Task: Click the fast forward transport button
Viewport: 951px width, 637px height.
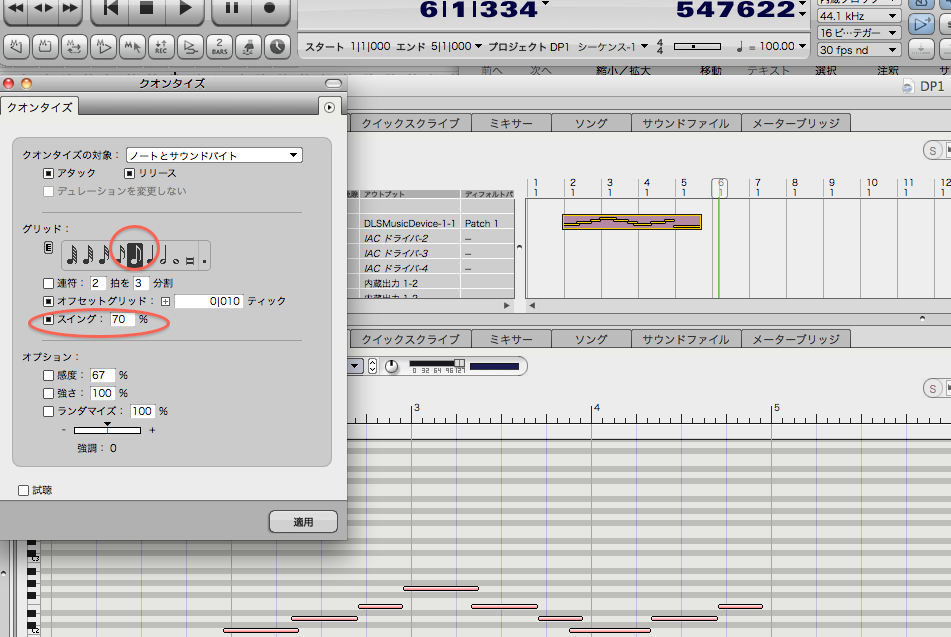Action: click(70, 8)
